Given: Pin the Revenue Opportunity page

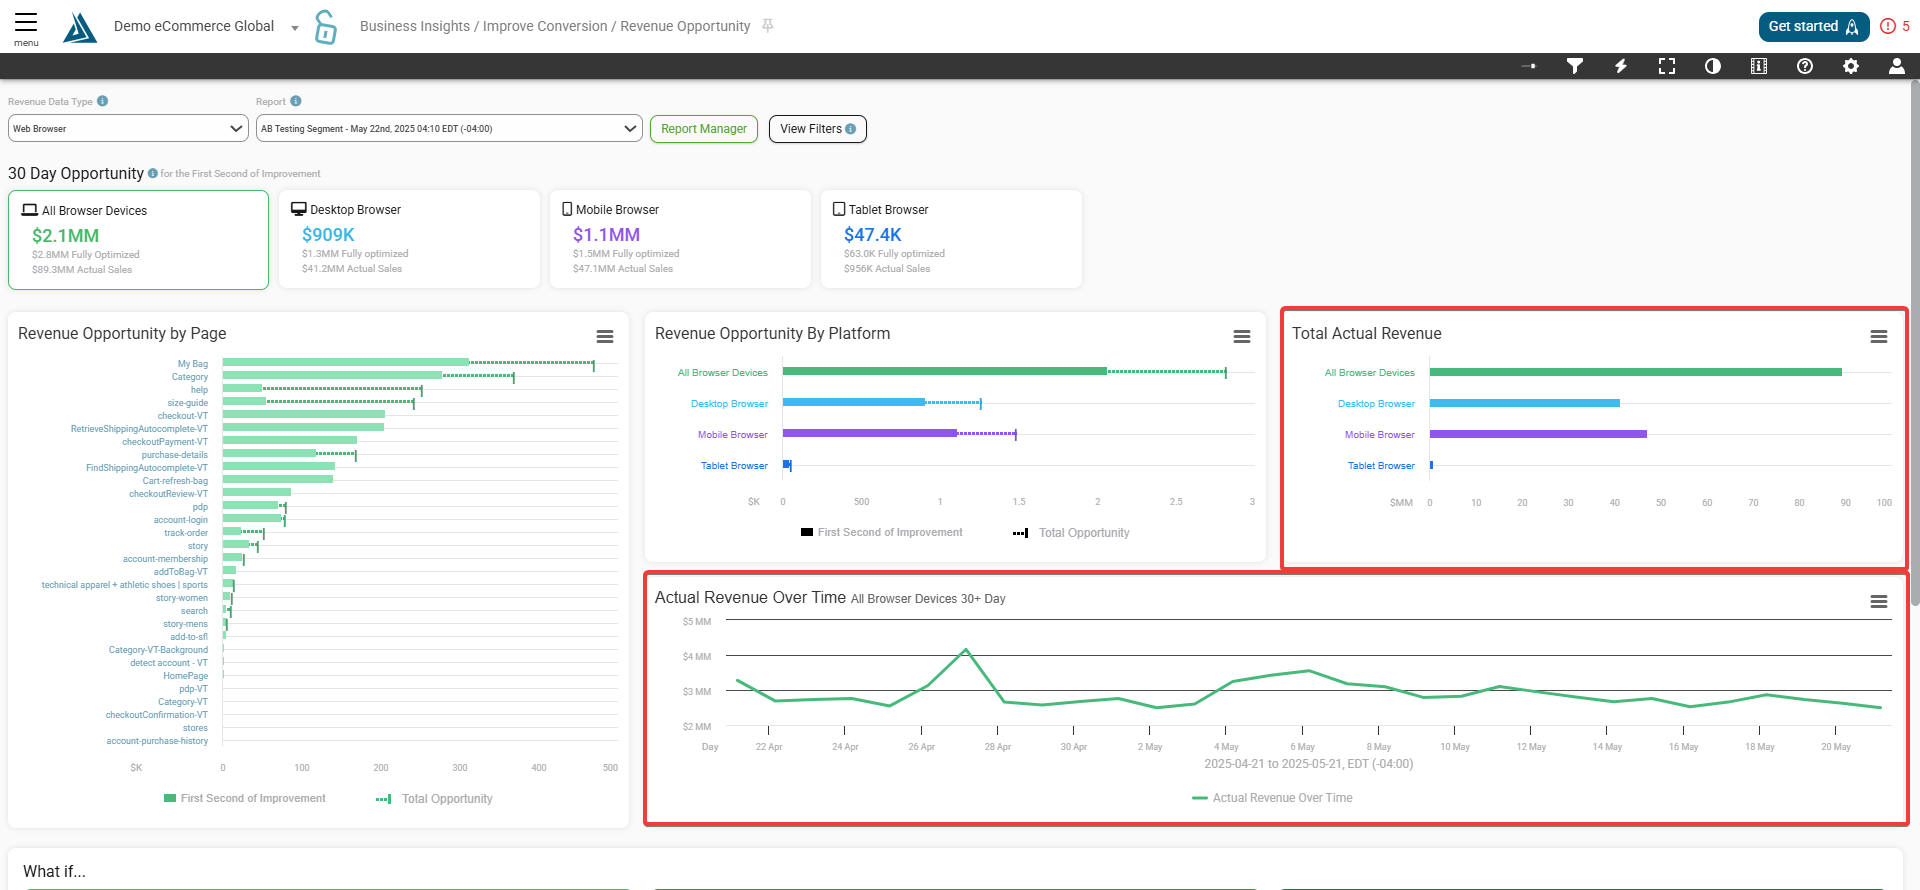Looking at the screenshot, I should tap(767, 26).
